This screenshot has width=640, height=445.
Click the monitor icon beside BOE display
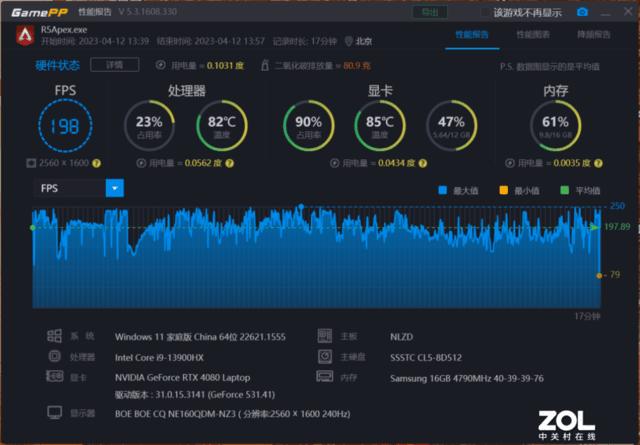point(55,412)
